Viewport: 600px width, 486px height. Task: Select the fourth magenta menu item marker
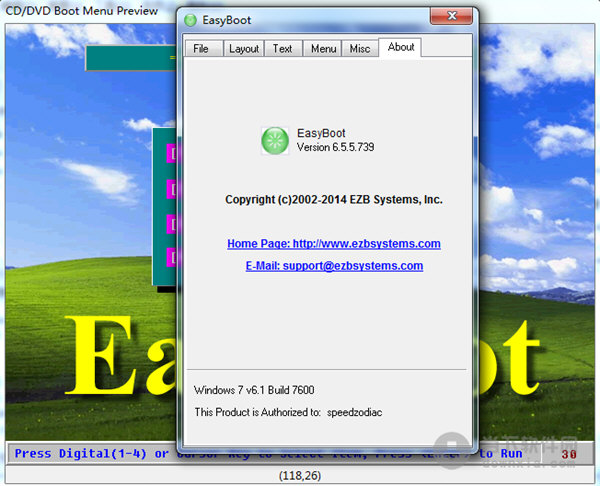(x=171, y=257)
